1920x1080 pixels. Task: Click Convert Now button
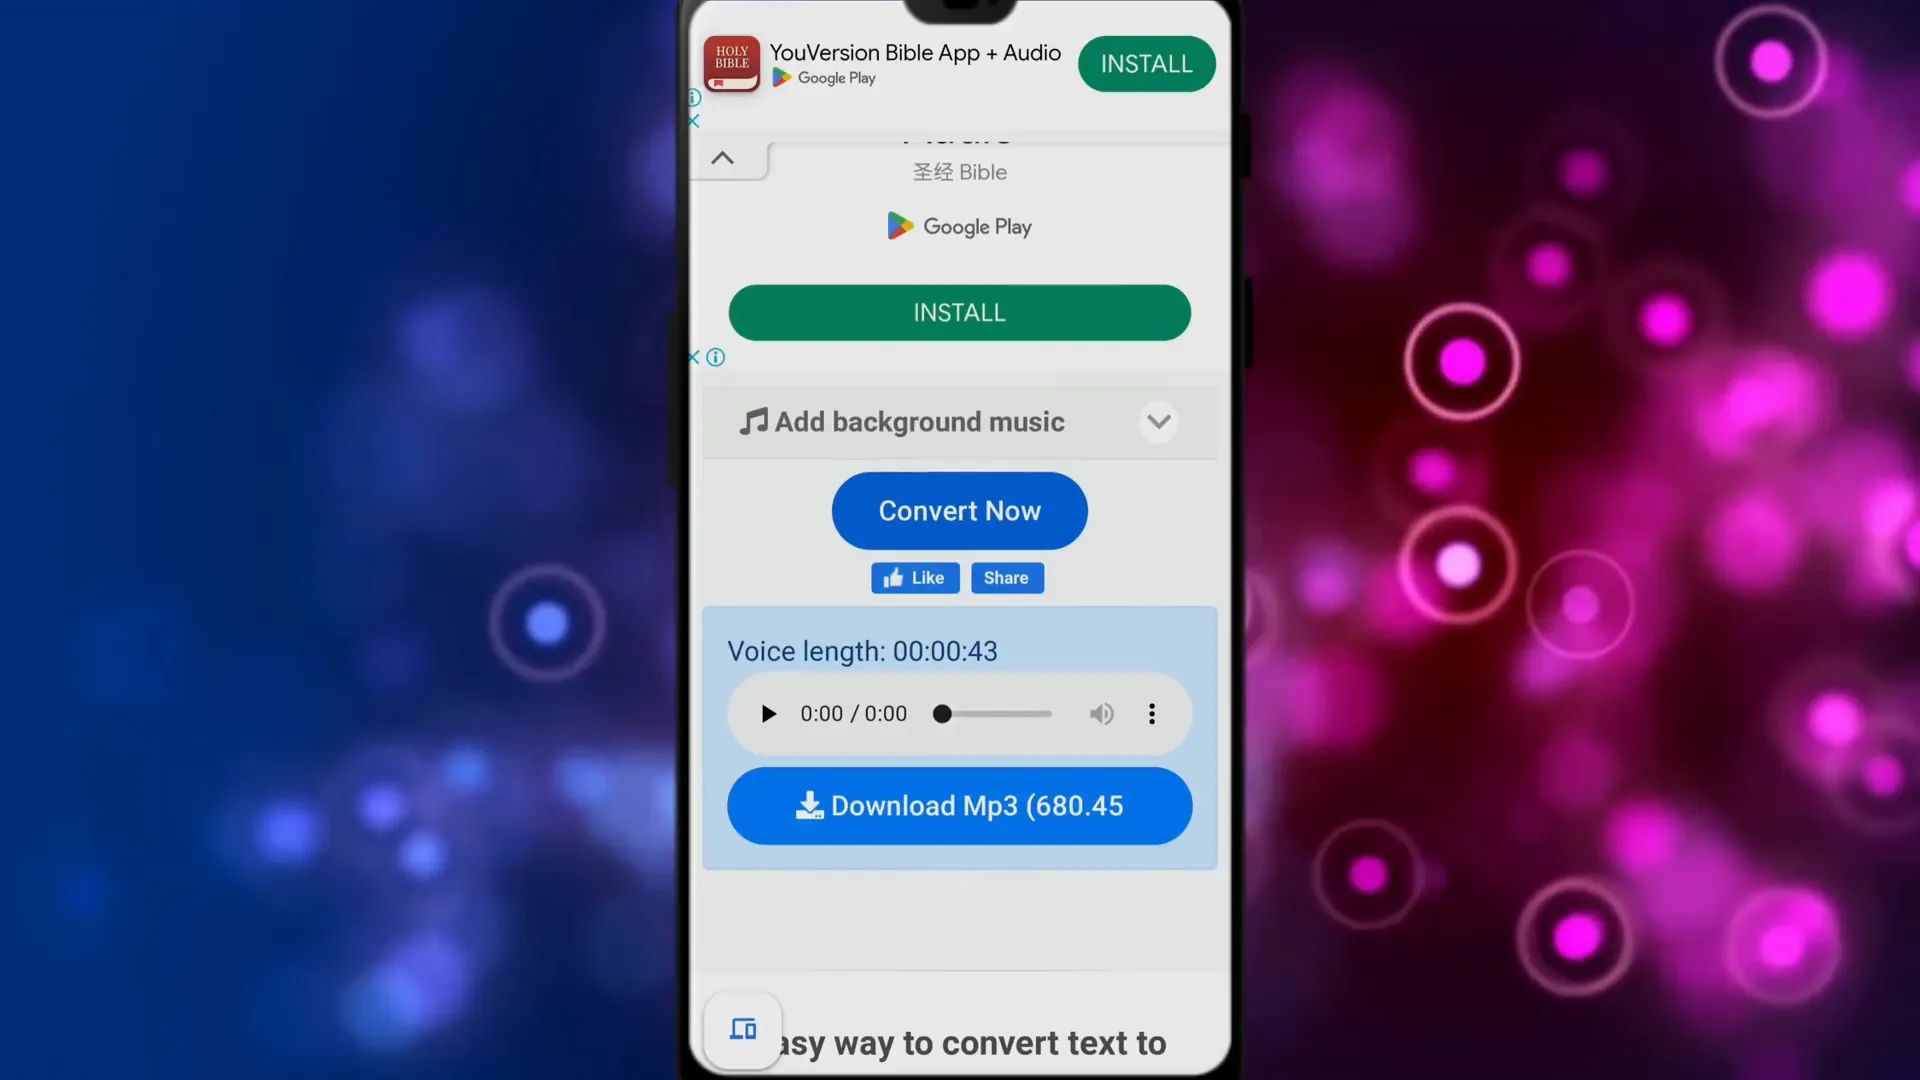coord(960,510)
